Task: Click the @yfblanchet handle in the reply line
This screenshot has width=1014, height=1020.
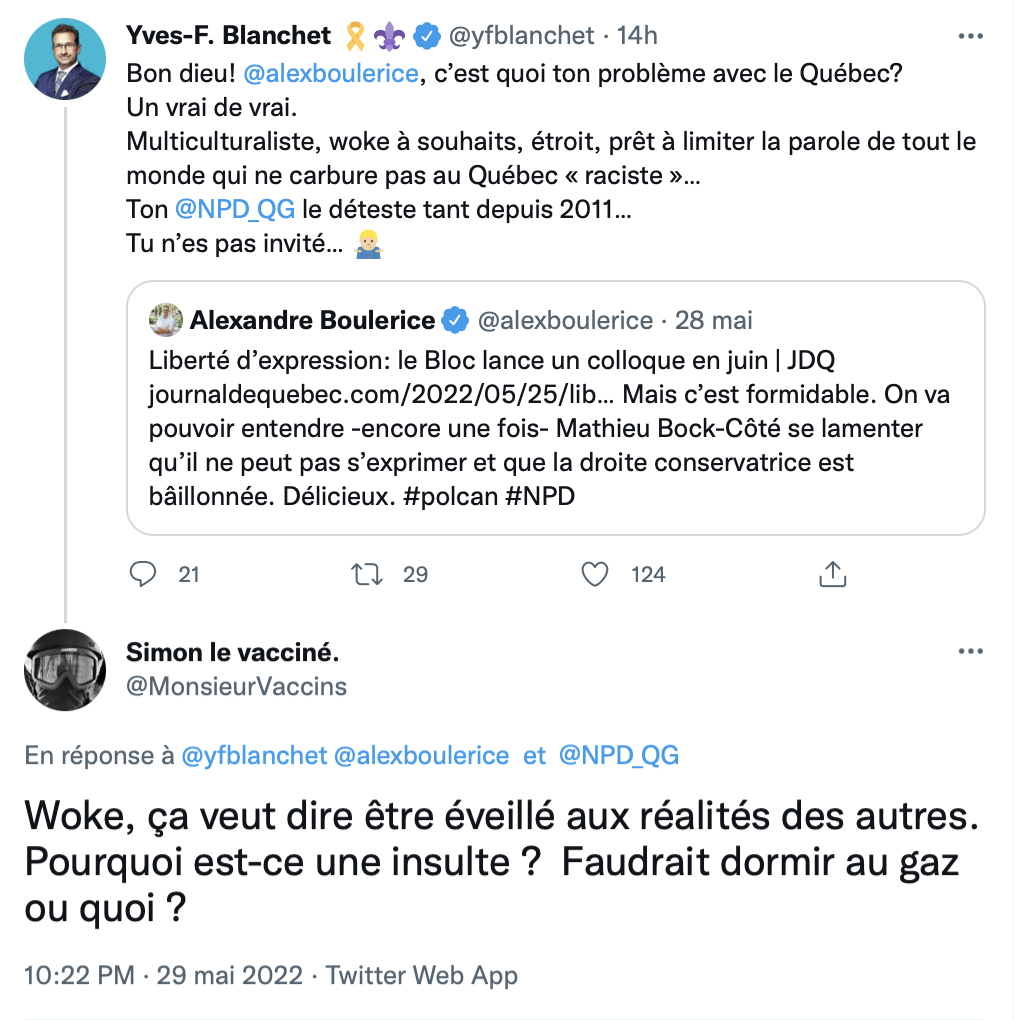Action: (254, 756)
